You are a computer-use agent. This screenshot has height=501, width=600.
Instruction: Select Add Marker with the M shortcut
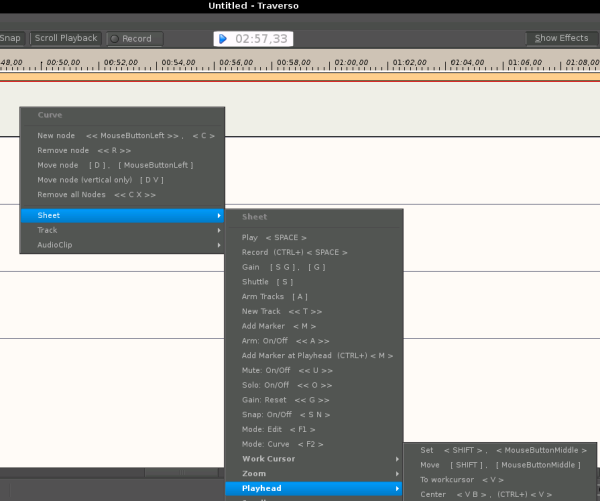(x=314, y=326)
